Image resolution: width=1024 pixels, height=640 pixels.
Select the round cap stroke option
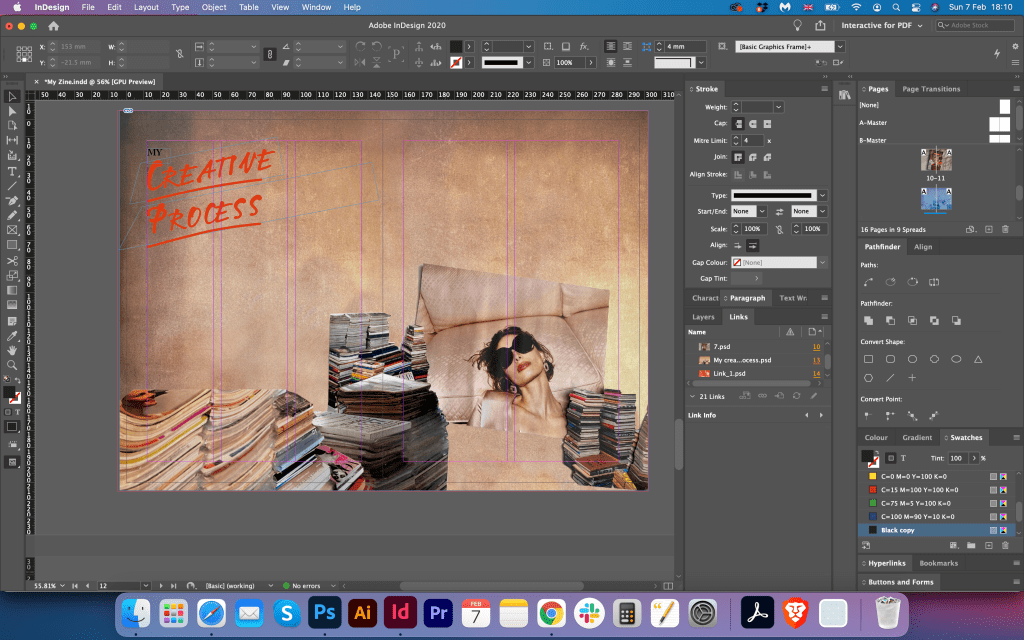pyautogui.click(x=753, y=123)
